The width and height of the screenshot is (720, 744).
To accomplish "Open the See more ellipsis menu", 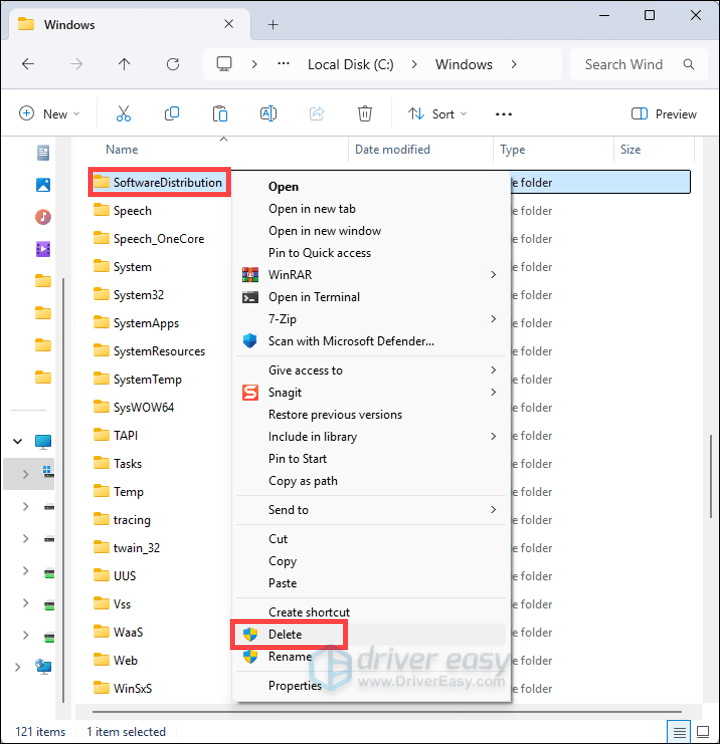I will pos(504,114).
